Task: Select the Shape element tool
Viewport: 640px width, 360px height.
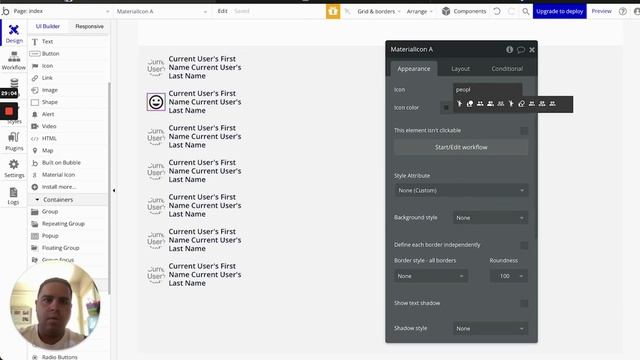Action: point(50,102)
